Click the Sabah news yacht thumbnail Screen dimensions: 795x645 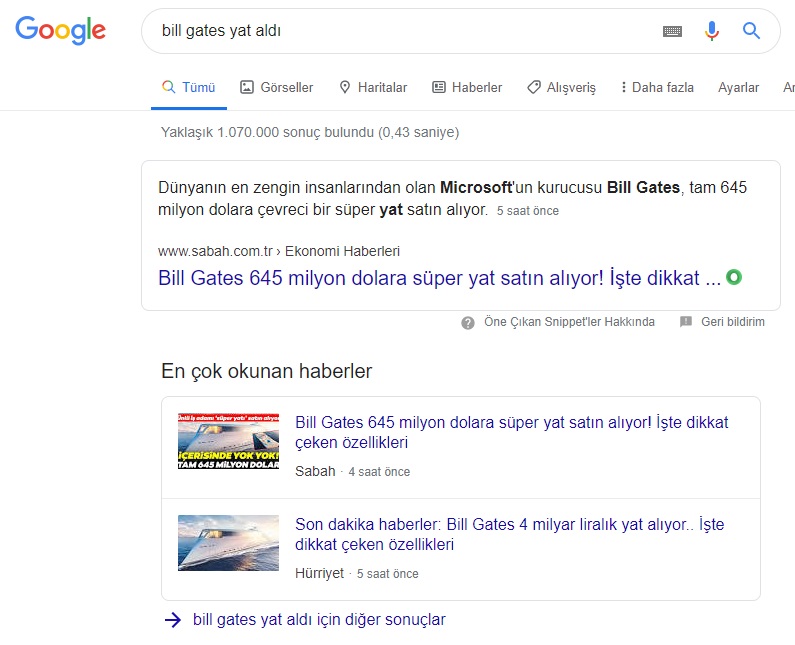(228, 441)
